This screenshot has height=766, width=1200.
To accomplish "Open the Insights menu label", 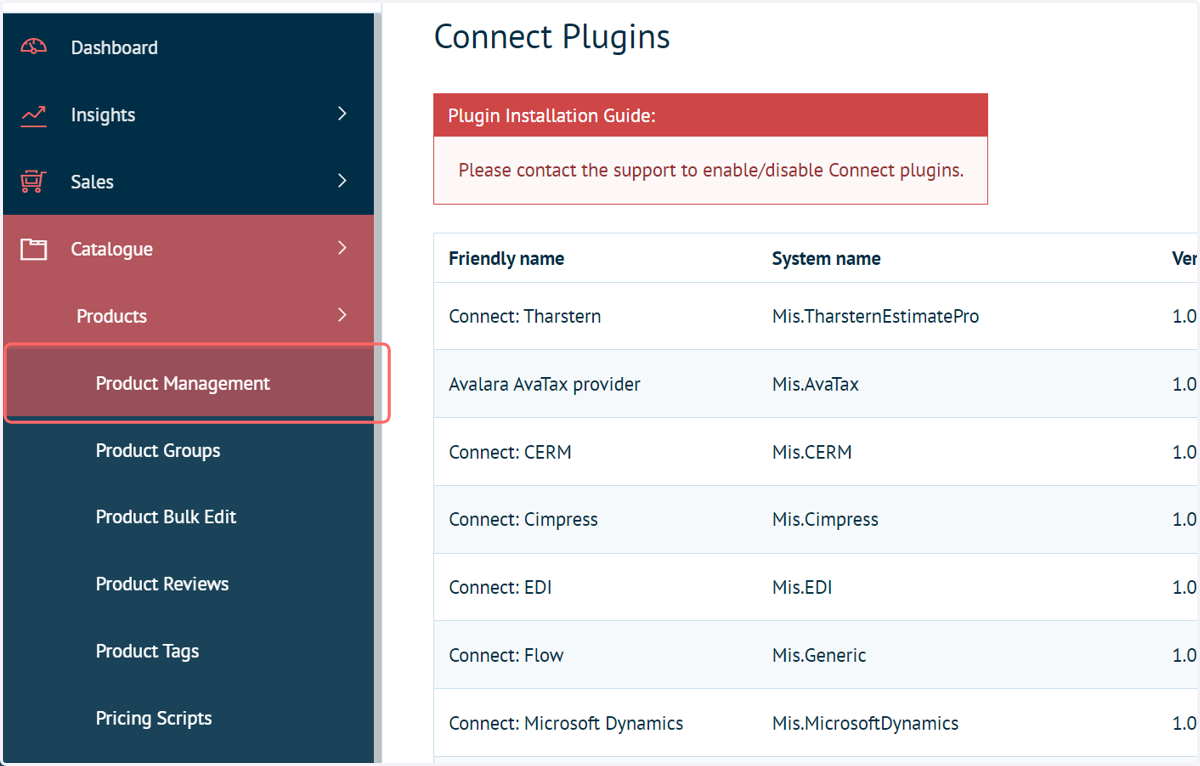I will tap(103, 115).
